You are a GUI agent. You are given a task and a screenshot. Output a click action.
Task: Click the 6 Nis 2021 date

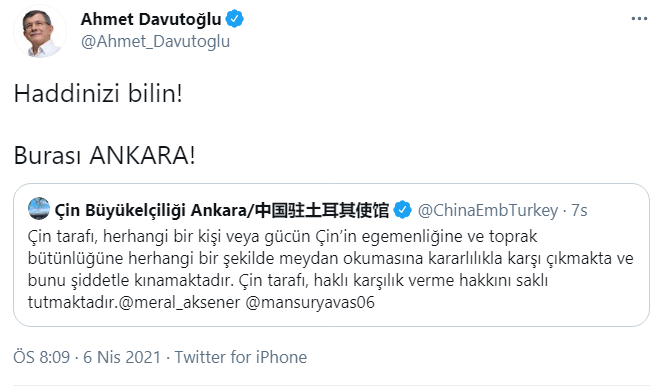(x=122, y=357)
